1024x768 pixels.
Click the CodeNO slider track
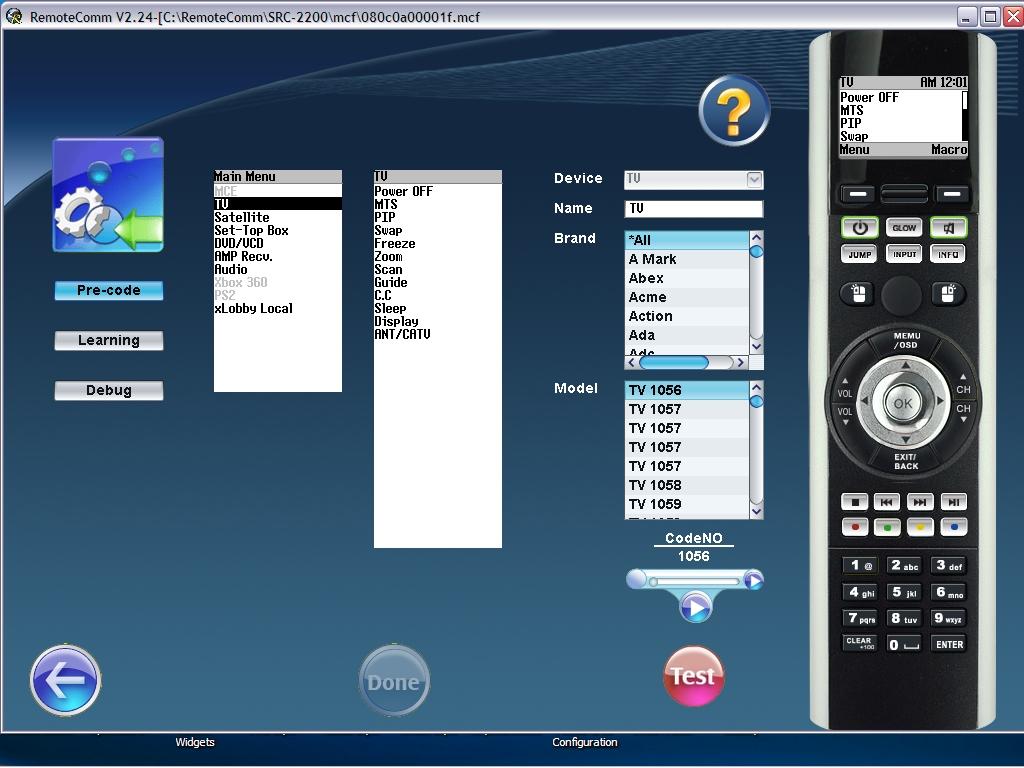coord(694,581)
